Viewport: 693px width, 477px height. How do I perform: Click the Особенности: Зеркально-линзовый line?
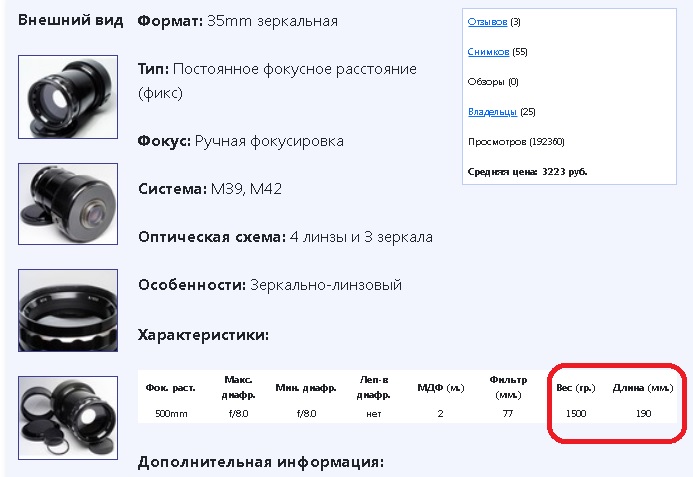[x=270, y=285]
